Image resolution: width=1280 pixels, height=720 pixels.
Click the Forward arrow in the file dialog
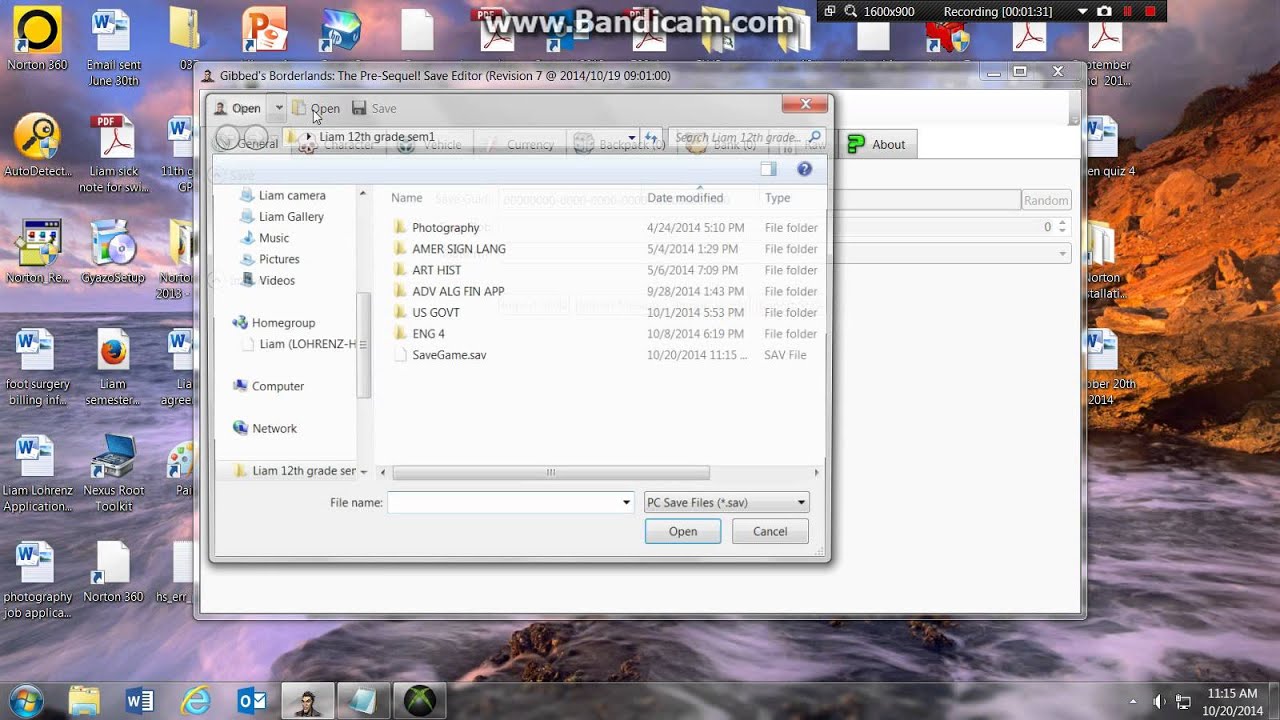click(x=255, y=137)
